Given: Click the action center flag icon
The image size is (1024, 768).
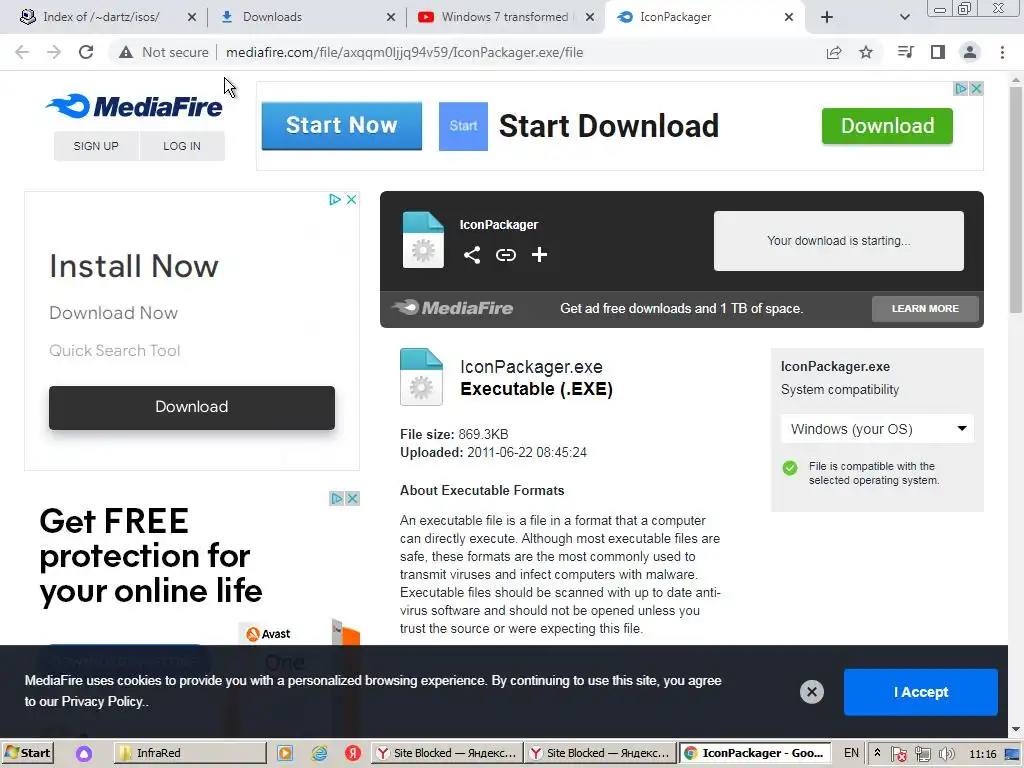Looking at the screenshot, I should [899, 754].
